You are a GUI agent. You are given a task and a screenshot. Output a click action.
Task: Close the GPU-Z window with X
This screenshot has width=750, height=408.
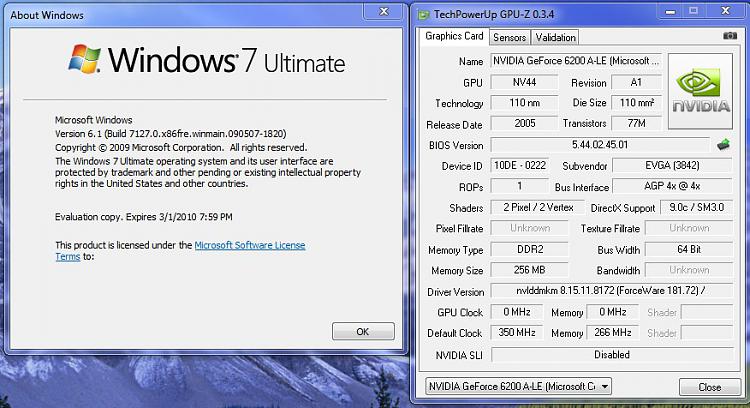pos(726,11)
